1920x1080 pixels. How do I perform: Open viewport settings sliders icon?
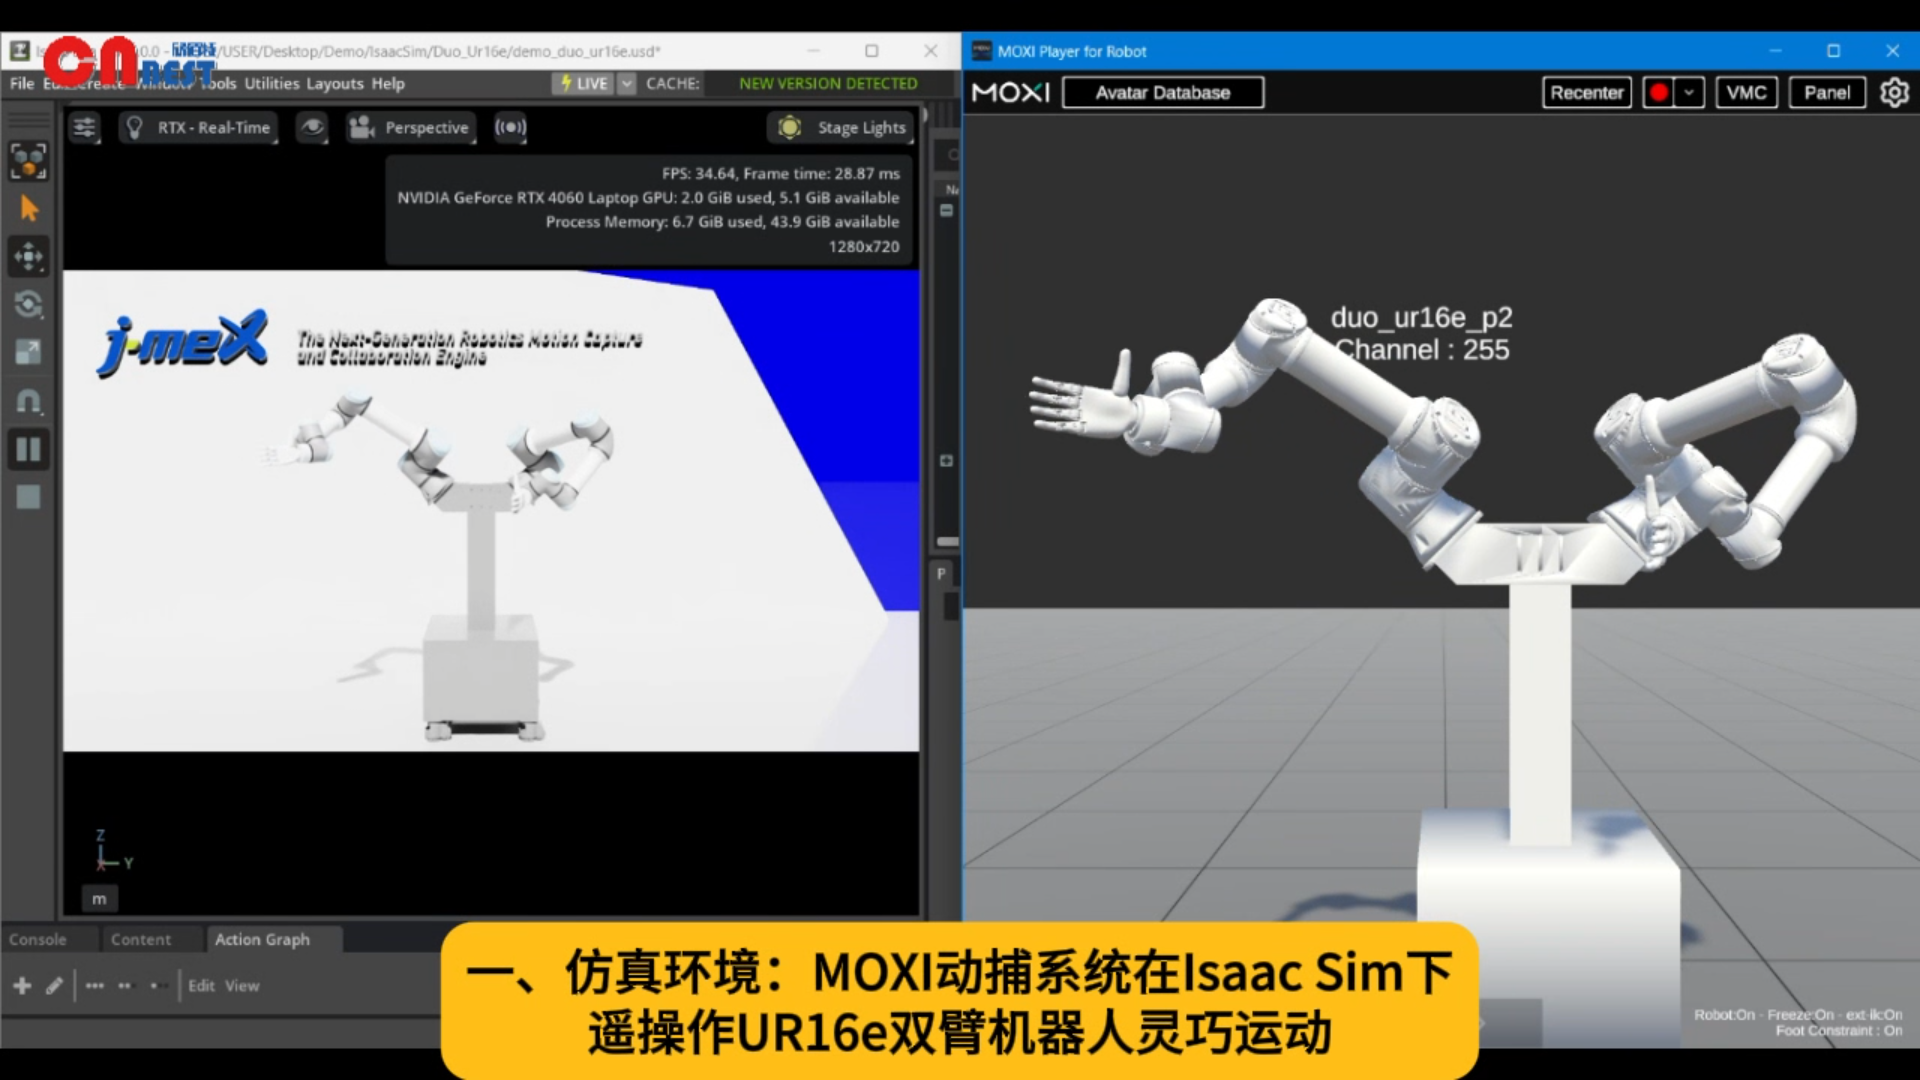(85, 128)
